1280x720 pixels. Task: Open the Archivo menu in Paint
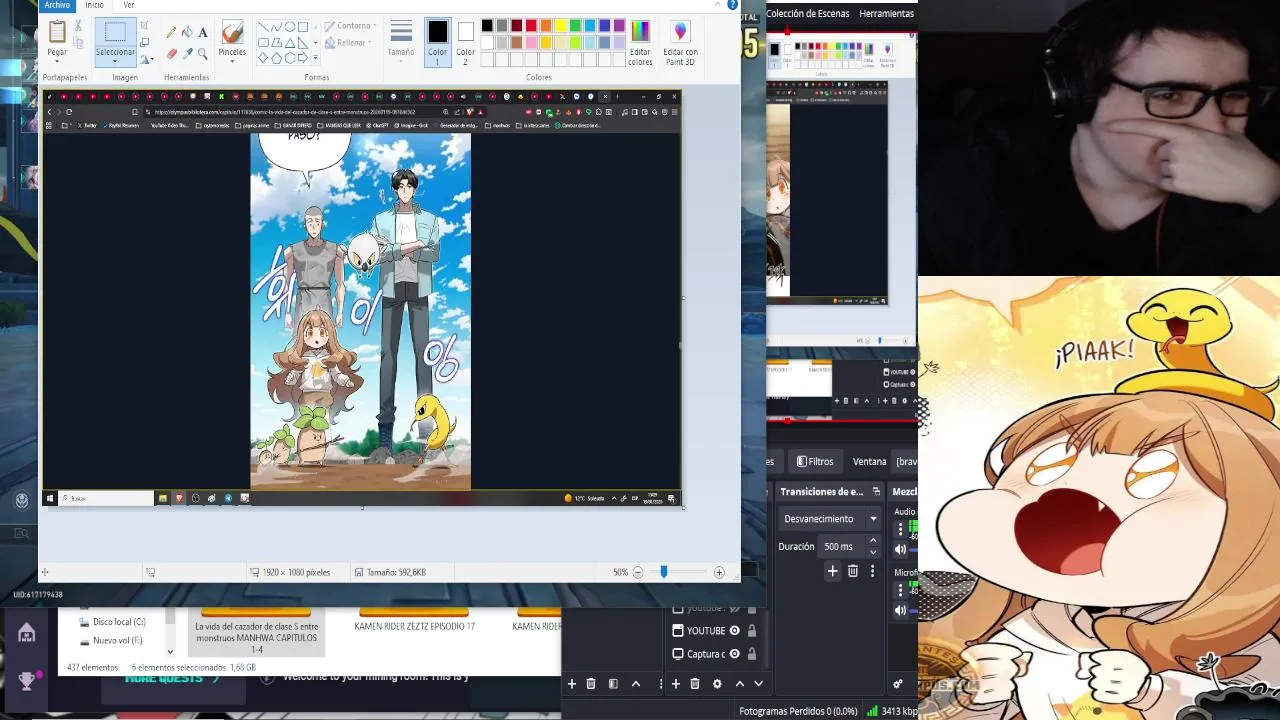[x=57, y=5]
